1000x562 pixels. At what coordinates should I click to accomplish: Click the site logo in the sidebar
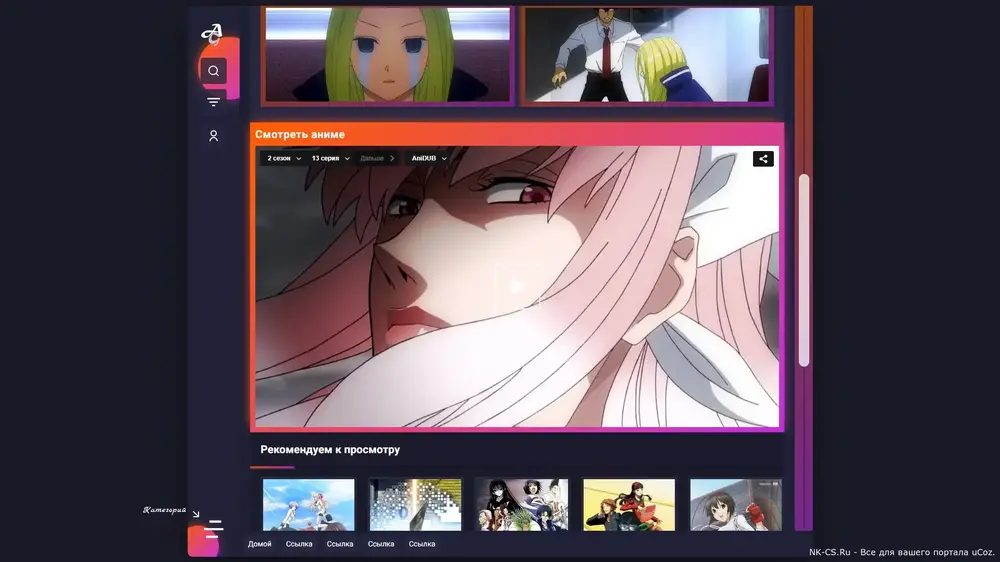tap(212, 34)
